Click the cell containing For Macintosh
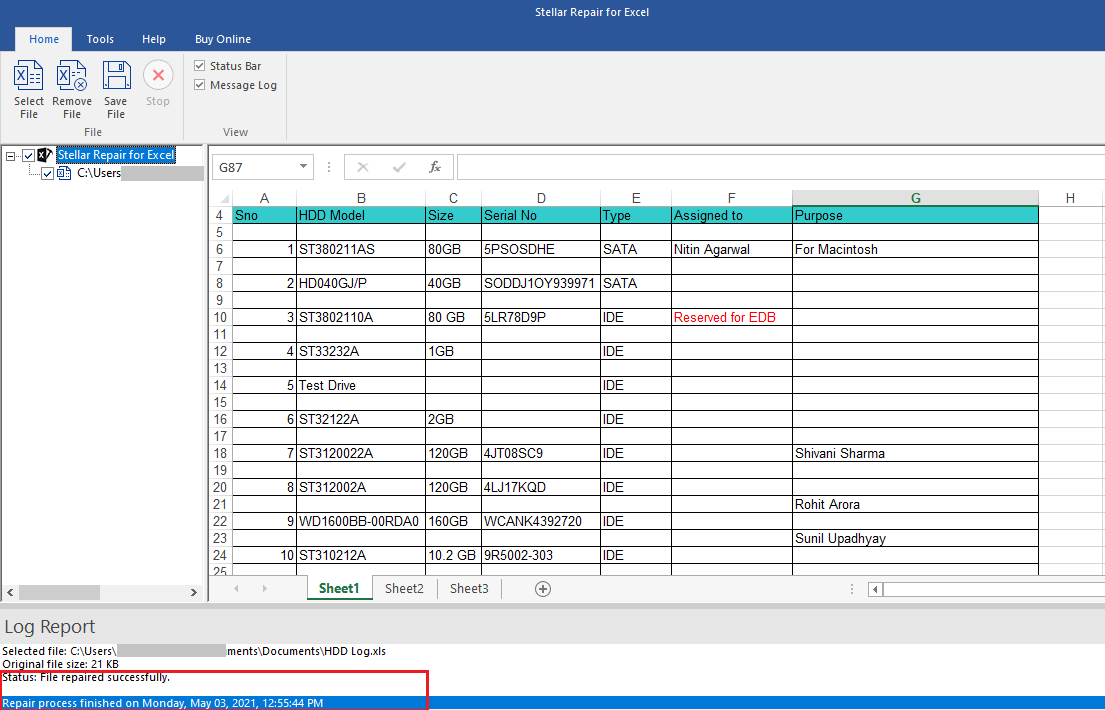 coord(915,250)
